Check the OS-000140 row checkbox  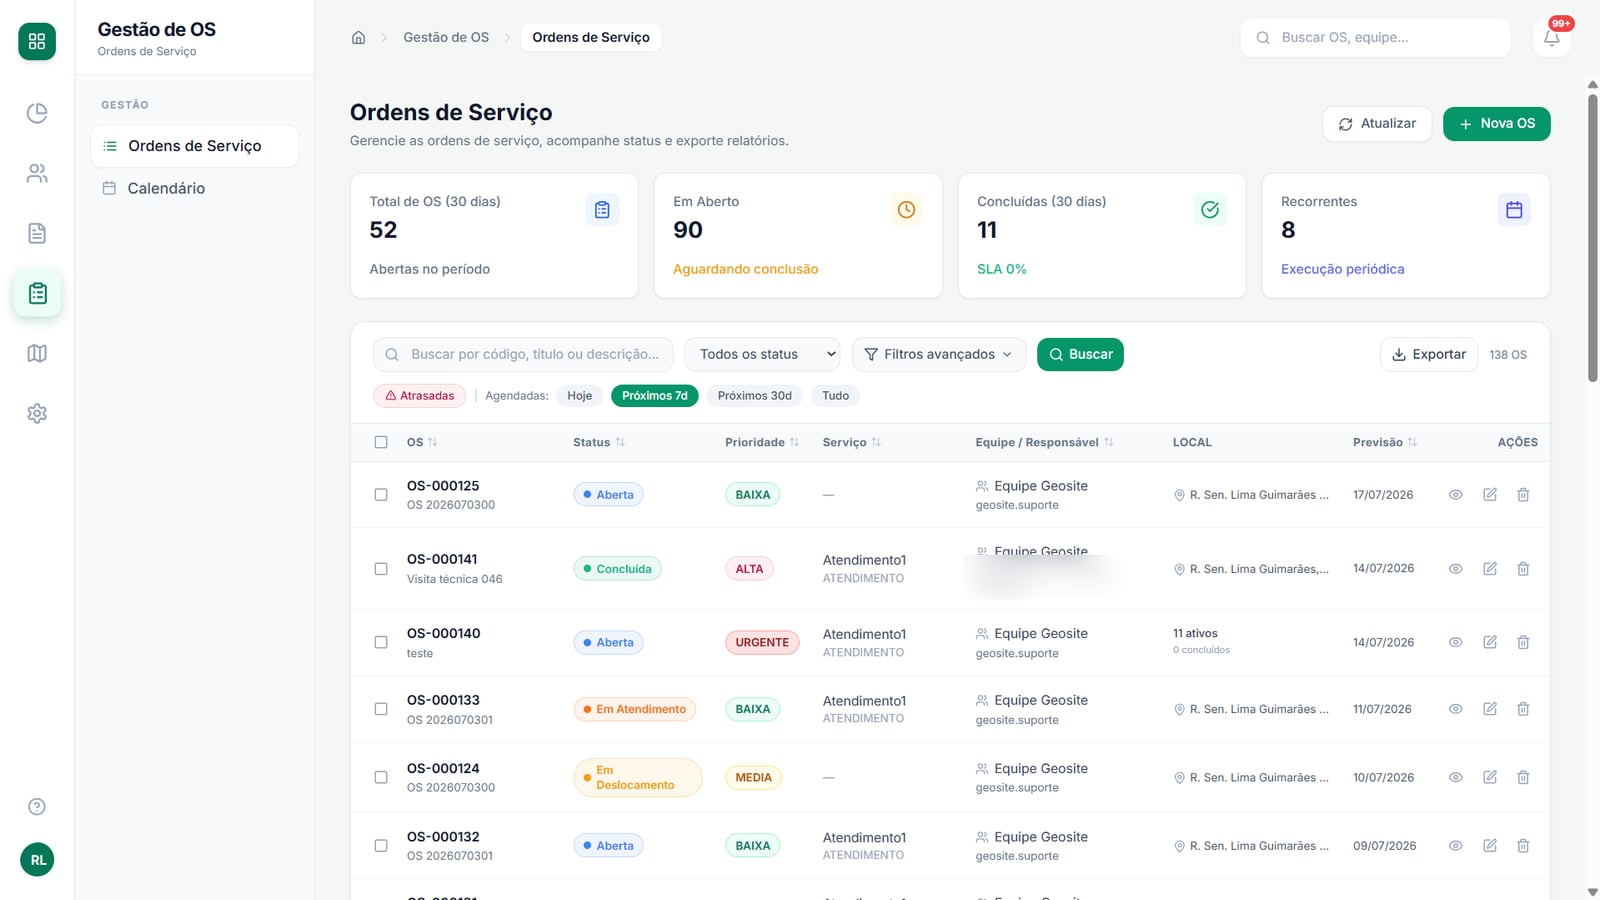(x=381, y=642)
